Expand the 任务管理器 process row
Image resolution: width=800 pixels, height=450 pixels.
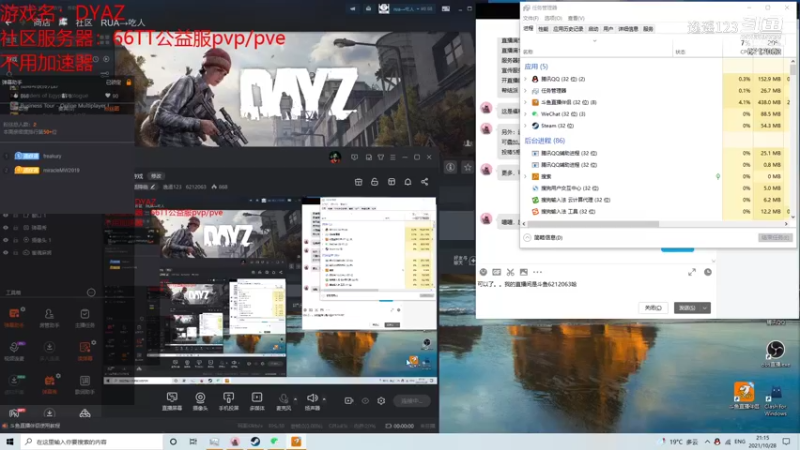click(x=526, y=91)
